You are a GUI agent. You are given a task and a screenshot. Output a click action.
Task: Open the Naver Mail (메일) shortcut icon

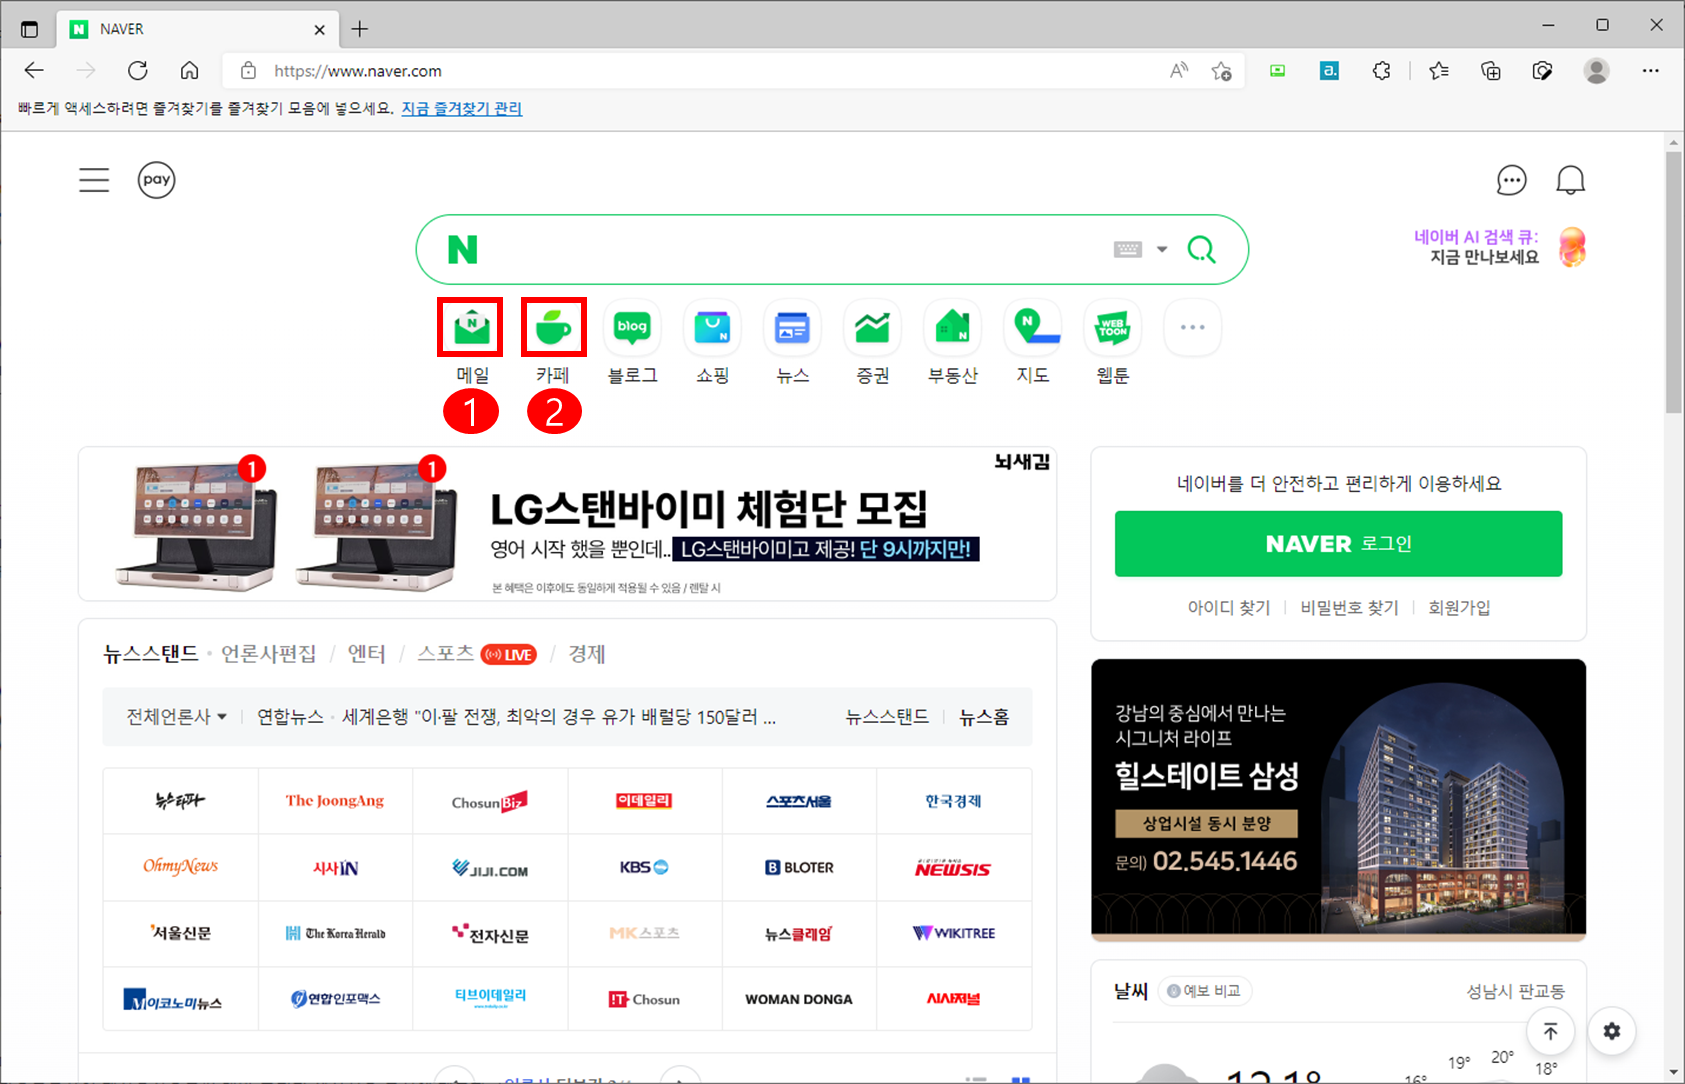click(472, 327)
